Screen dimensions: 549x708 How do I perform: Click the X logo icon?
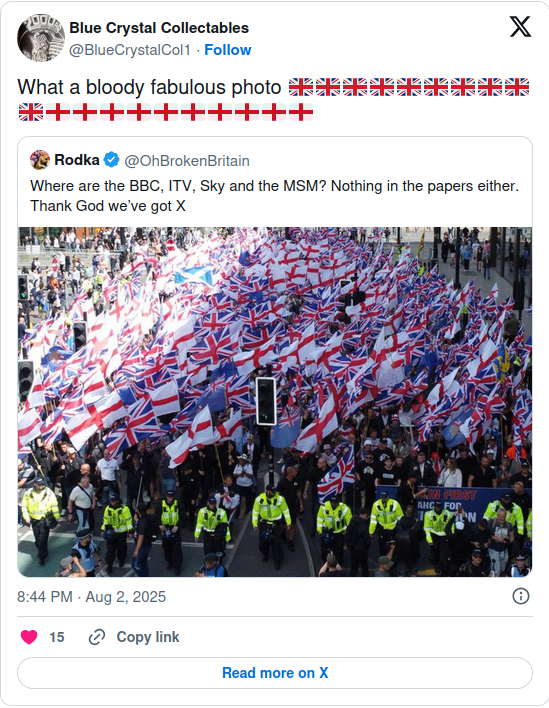[x=520, y=27]
